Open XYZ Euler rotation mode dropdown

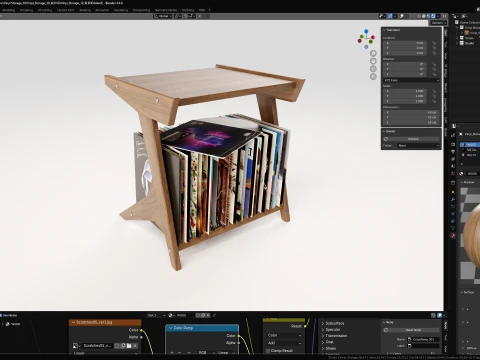411,80
